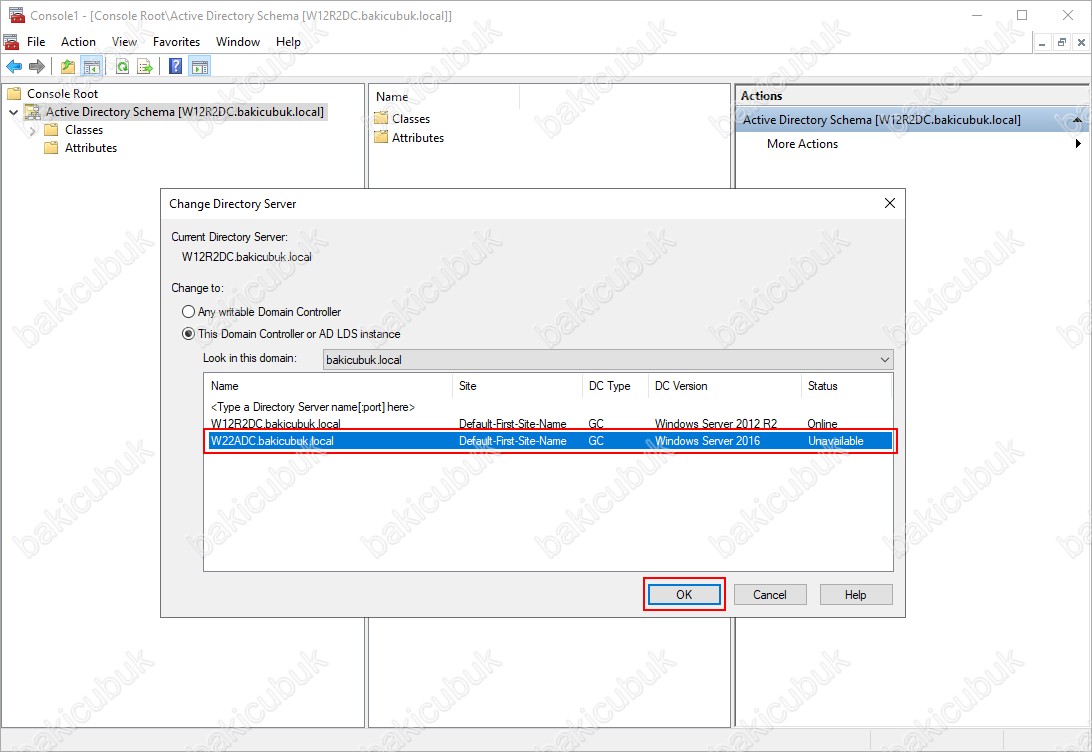1092x752 pixels.
Task: Click the blue Help question mark icon
Action: 176,67
